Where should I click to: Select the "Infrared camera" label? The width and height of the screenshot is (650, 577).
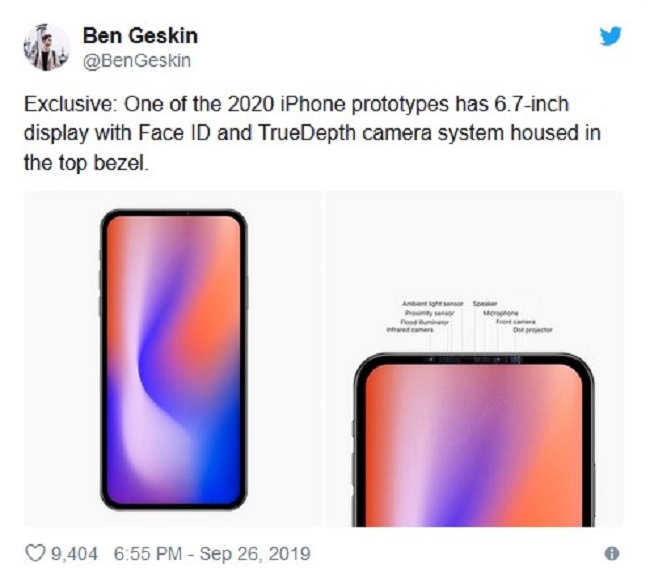click(x=409, y=330)
